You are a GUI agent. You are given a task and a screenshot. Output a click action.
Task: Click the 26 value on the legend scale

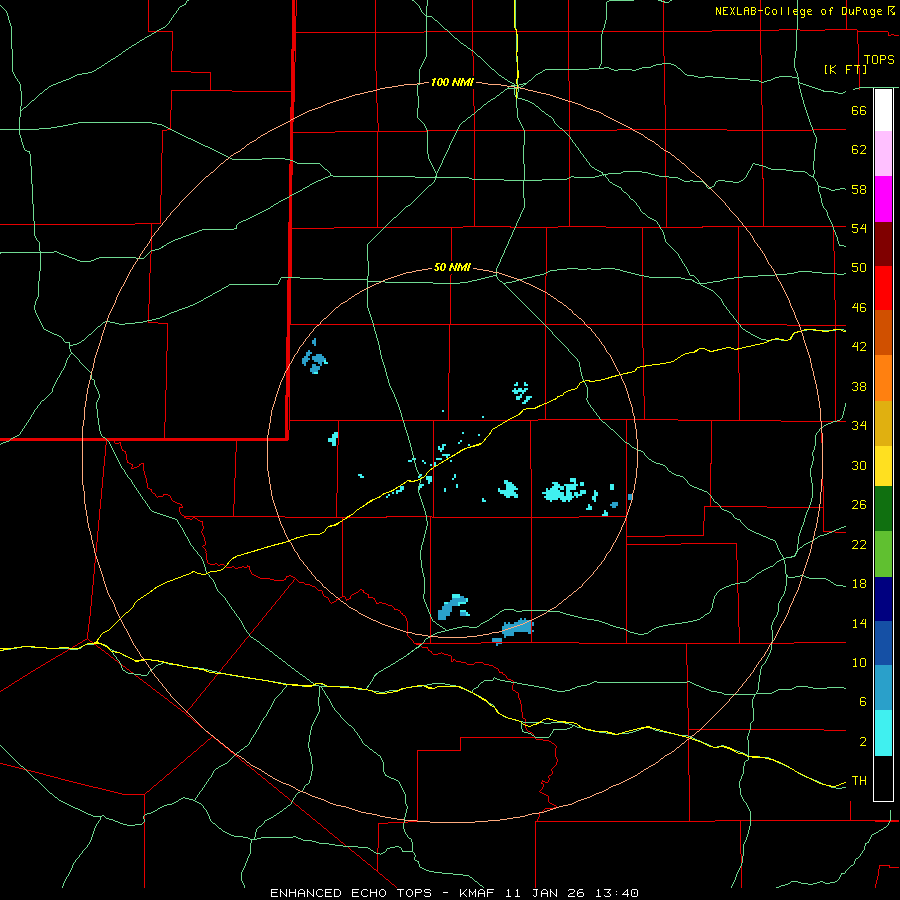pos(859,505)
